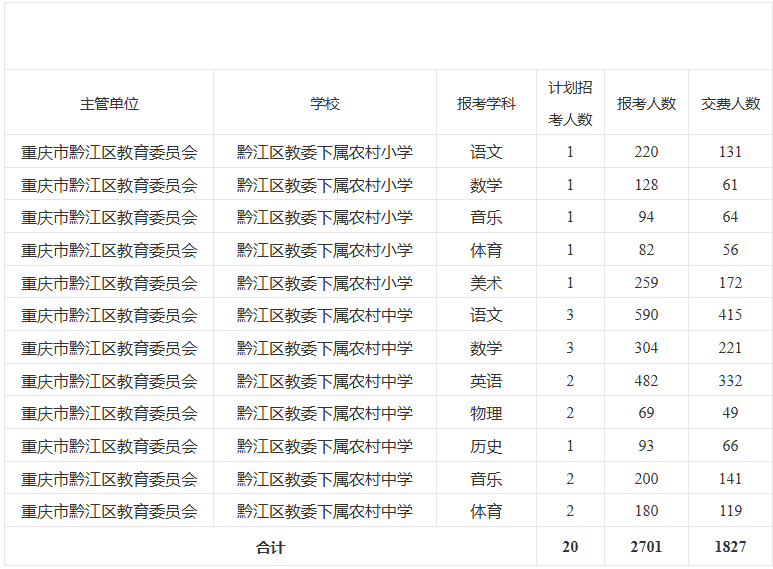Click the 合计 total row label
The width and height of the screenshot is (773, 569).
pyautogui.click(x=270, y=547)
